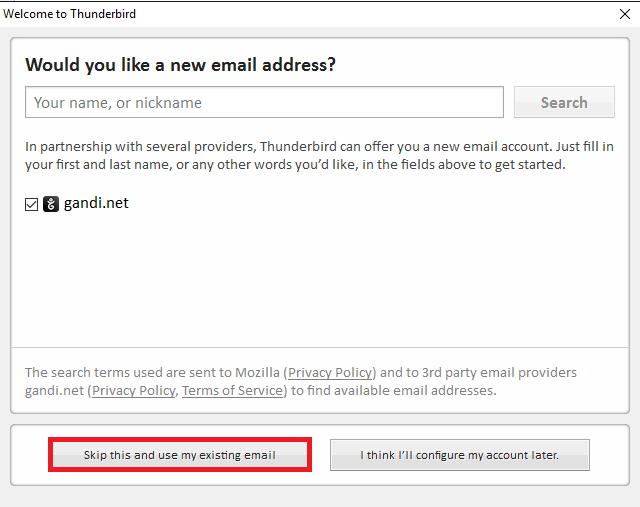
Task: Uncheck the gandi.net provider checkbox
Action: [31, 204]
